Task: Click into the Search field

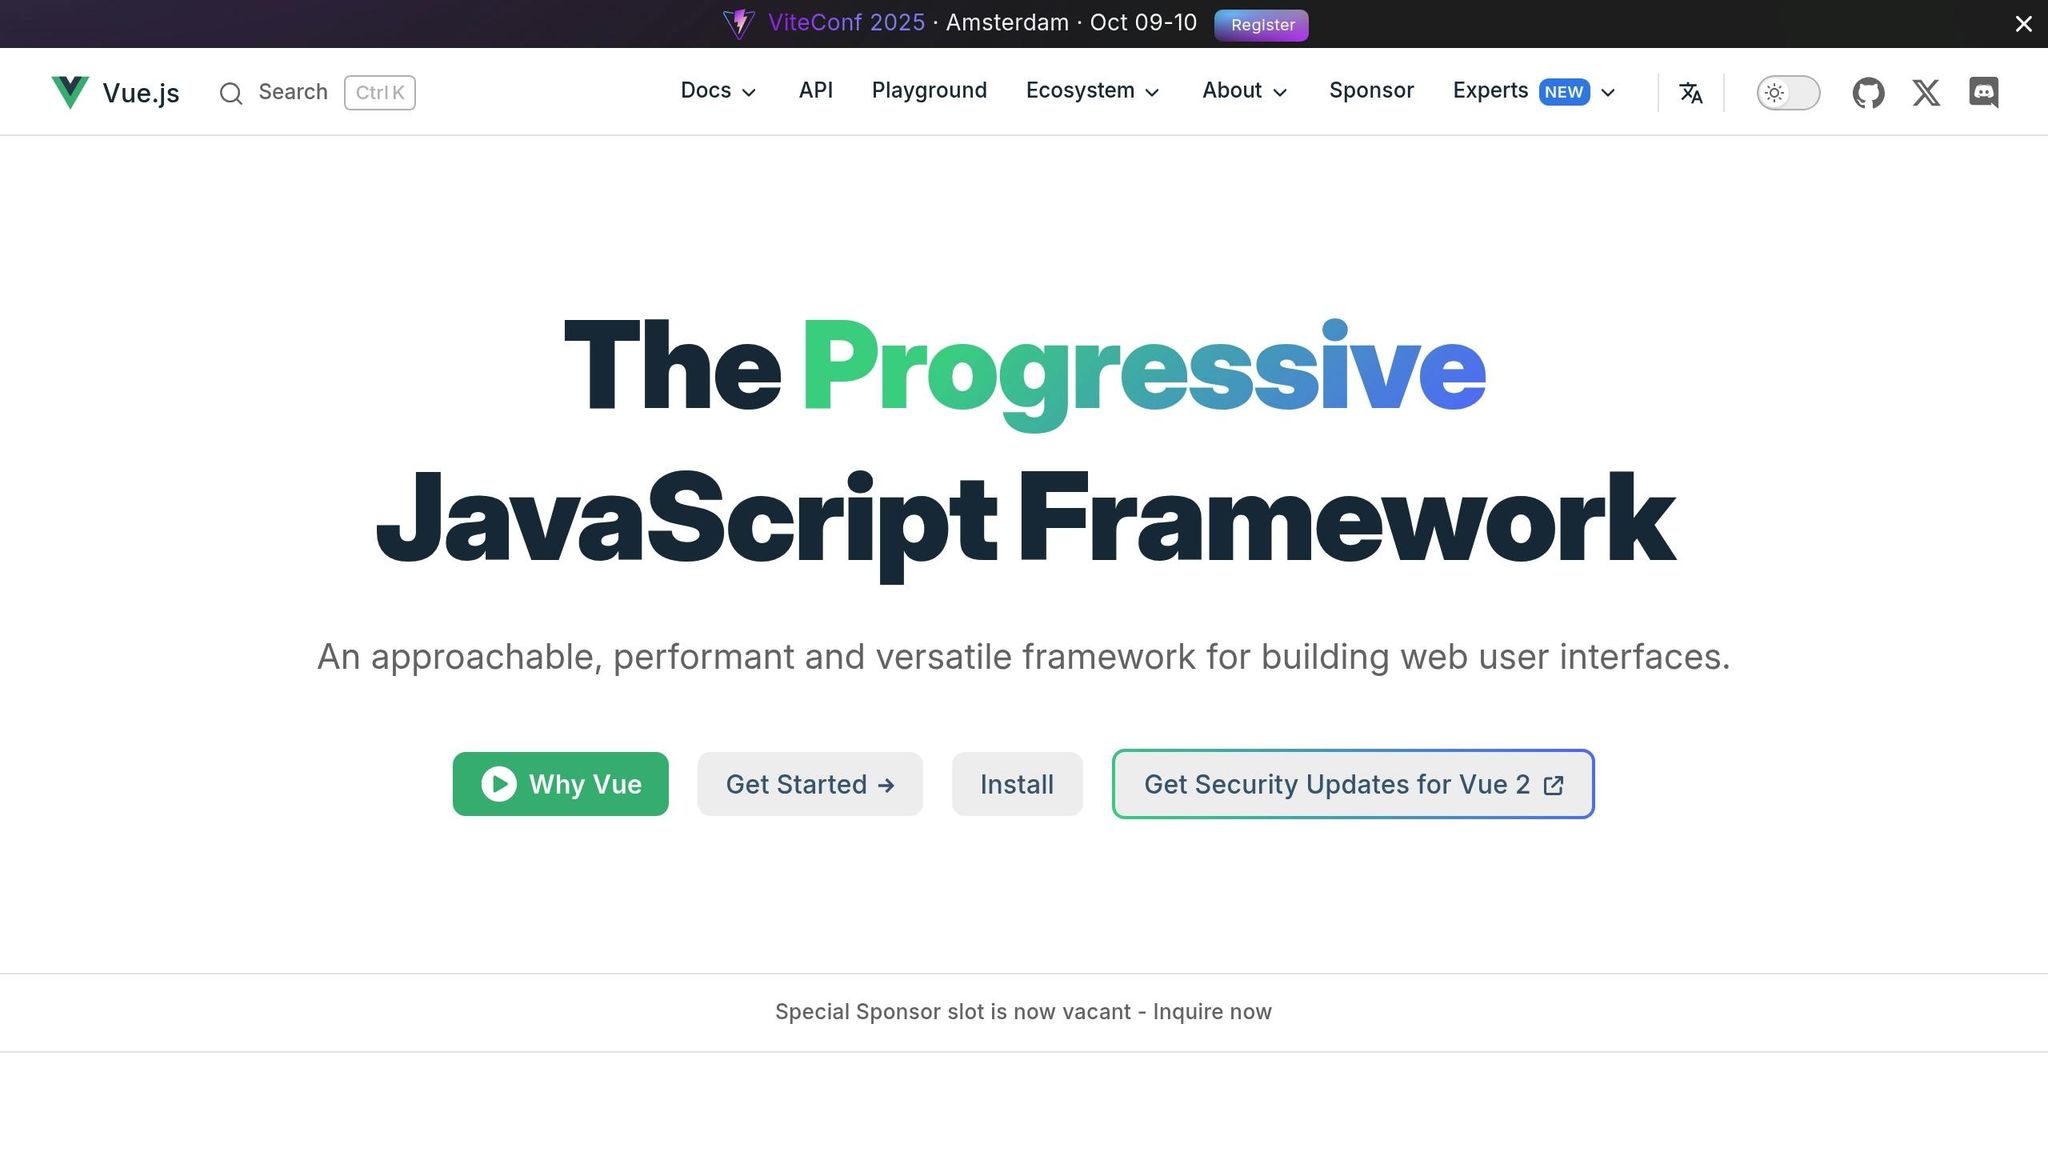Action: coord(316,93)
